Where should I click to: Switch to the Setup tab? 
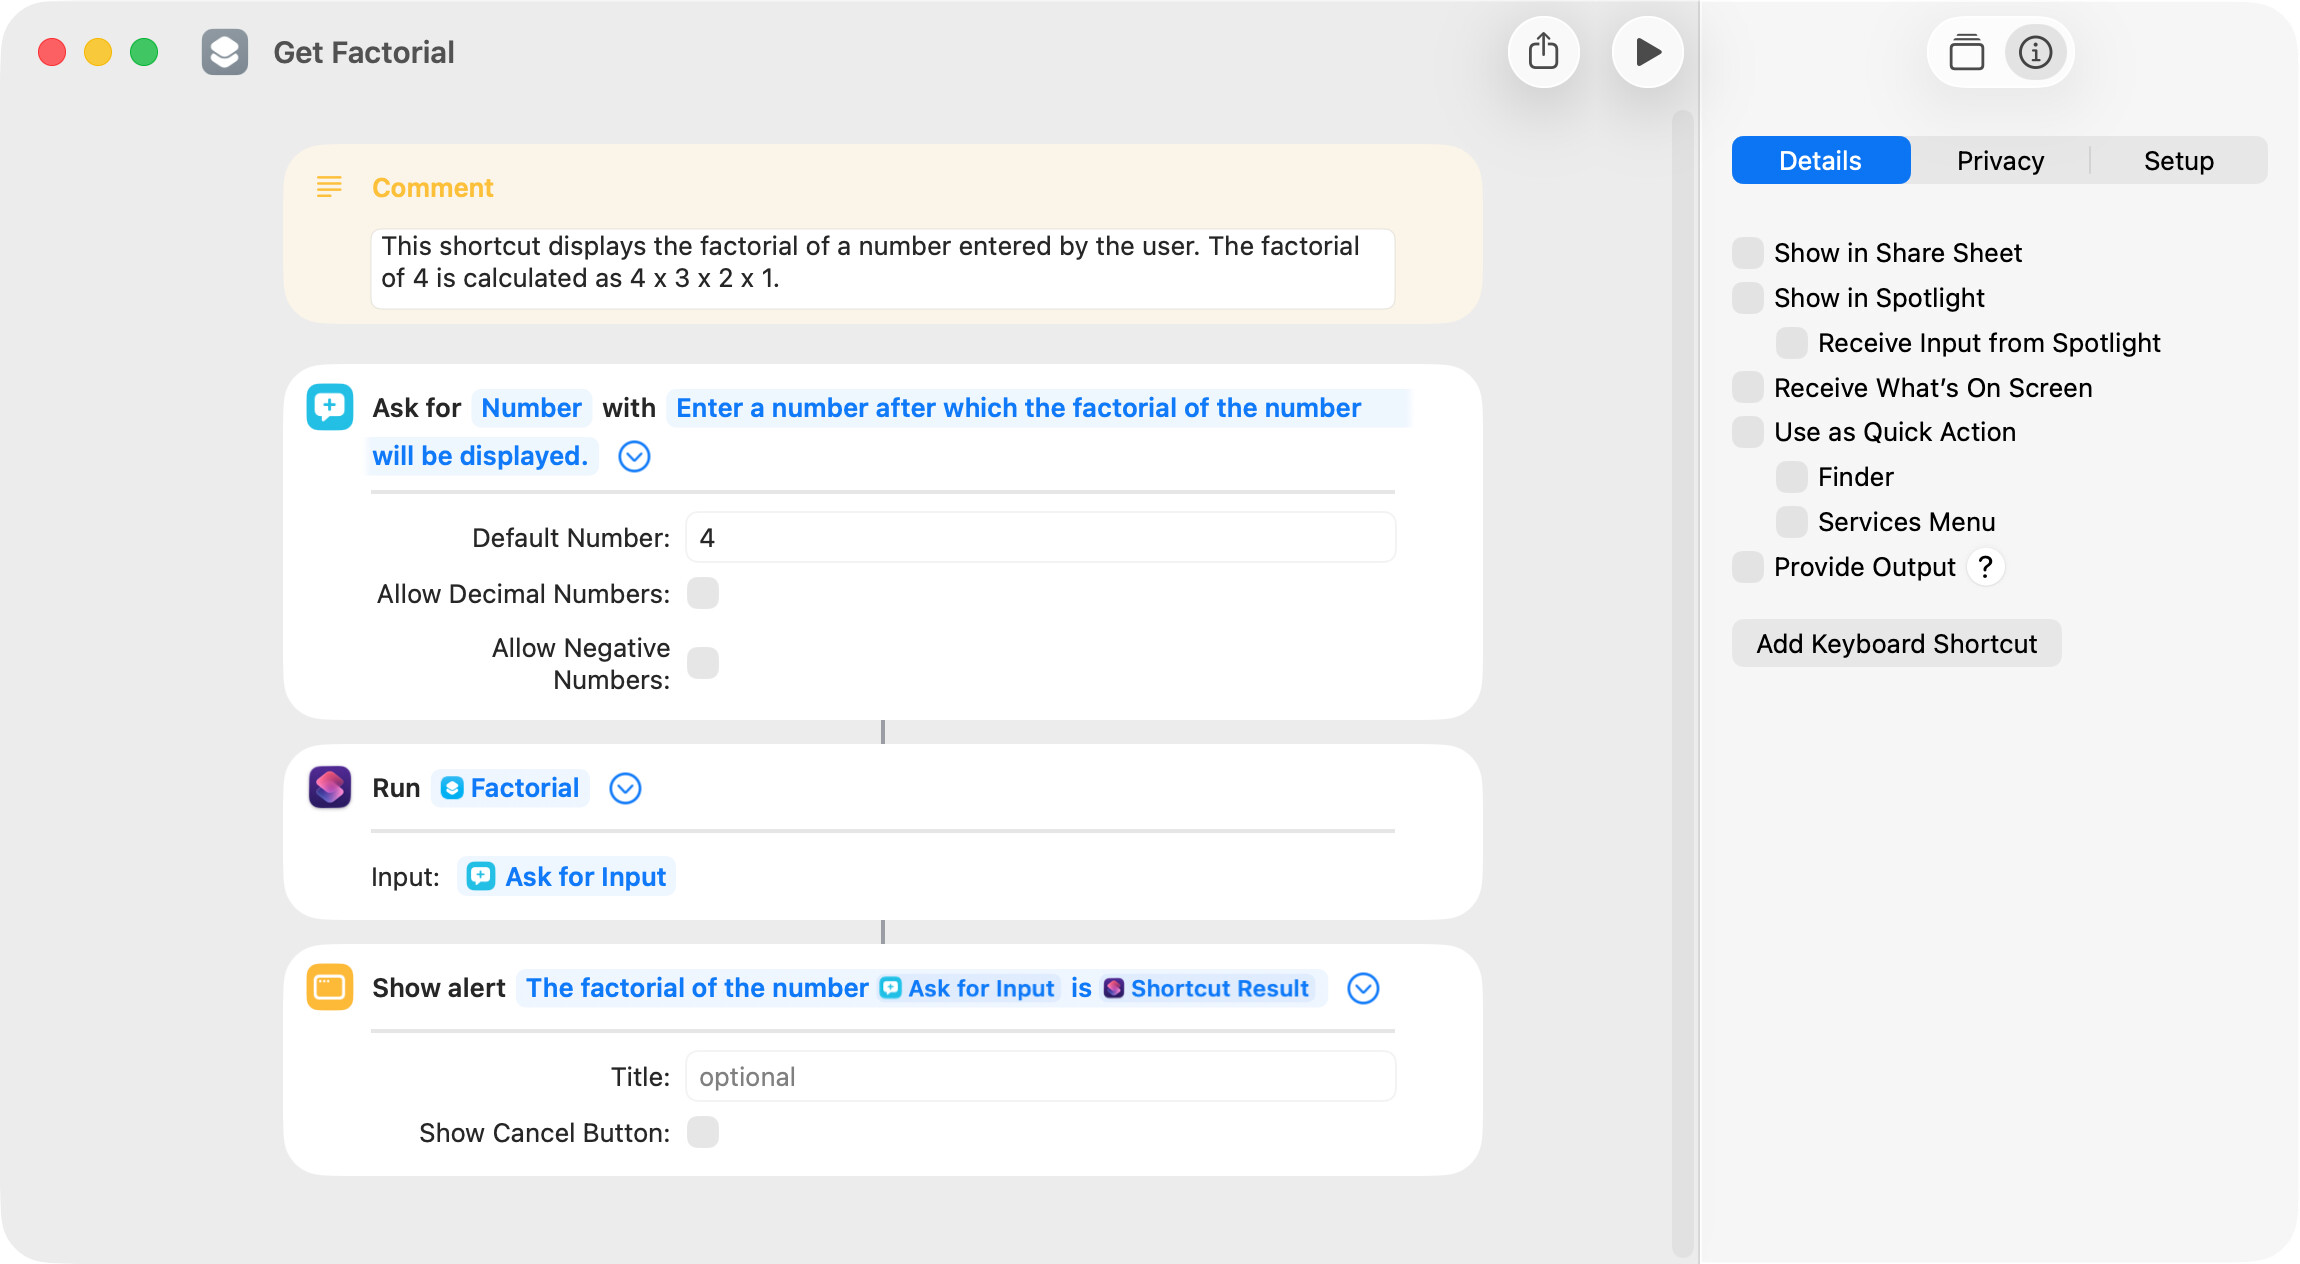(2178, 161)
